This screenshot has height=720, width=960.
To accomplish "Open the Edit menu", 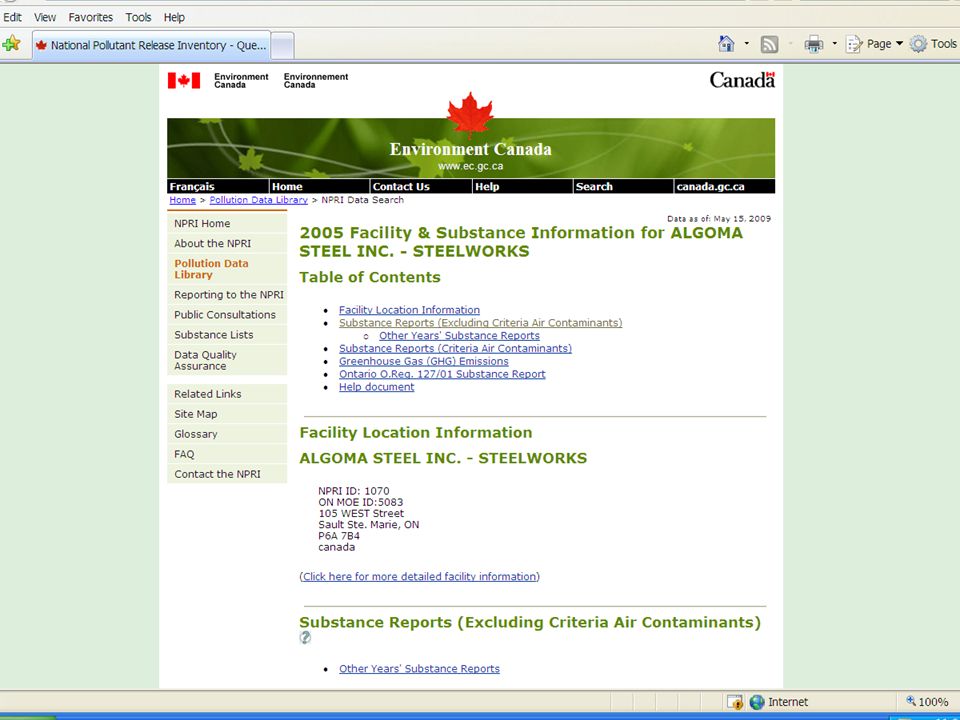I will click(x=12, y=17).
